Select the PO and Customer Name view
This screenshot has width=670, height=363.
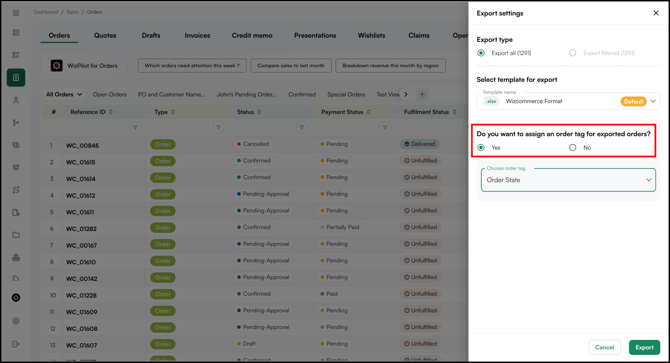171,94
